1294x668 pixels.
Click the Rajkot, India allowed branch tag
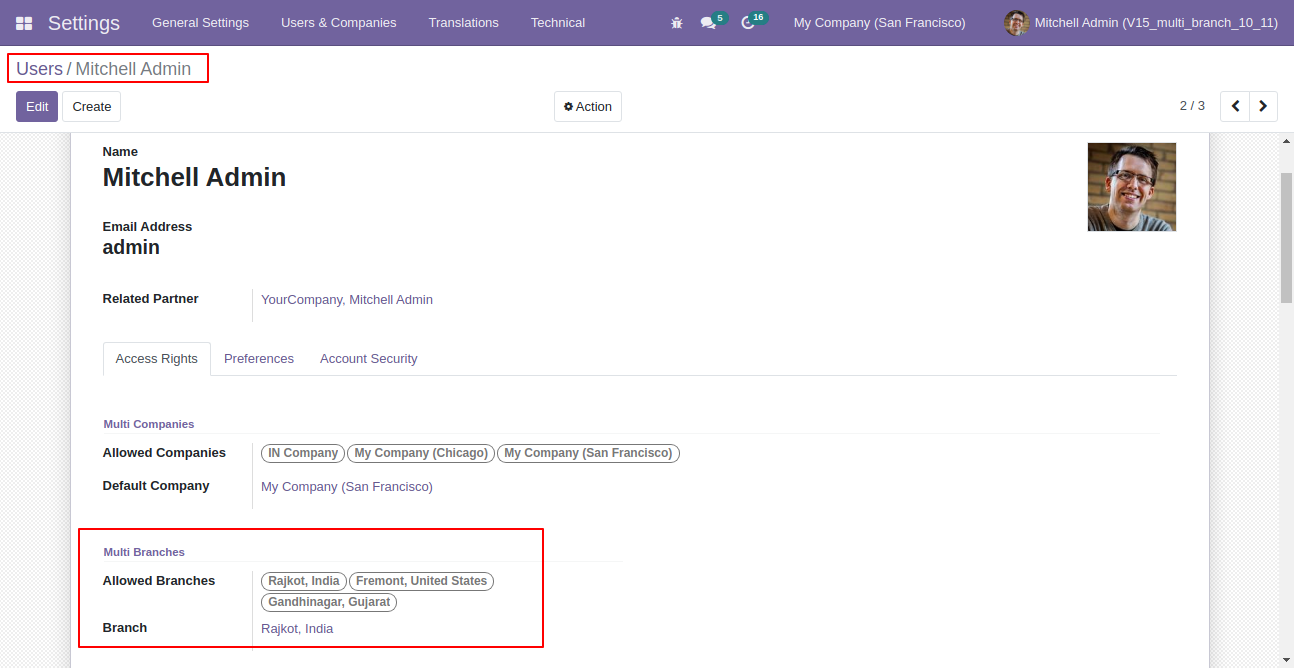point(304,581)
